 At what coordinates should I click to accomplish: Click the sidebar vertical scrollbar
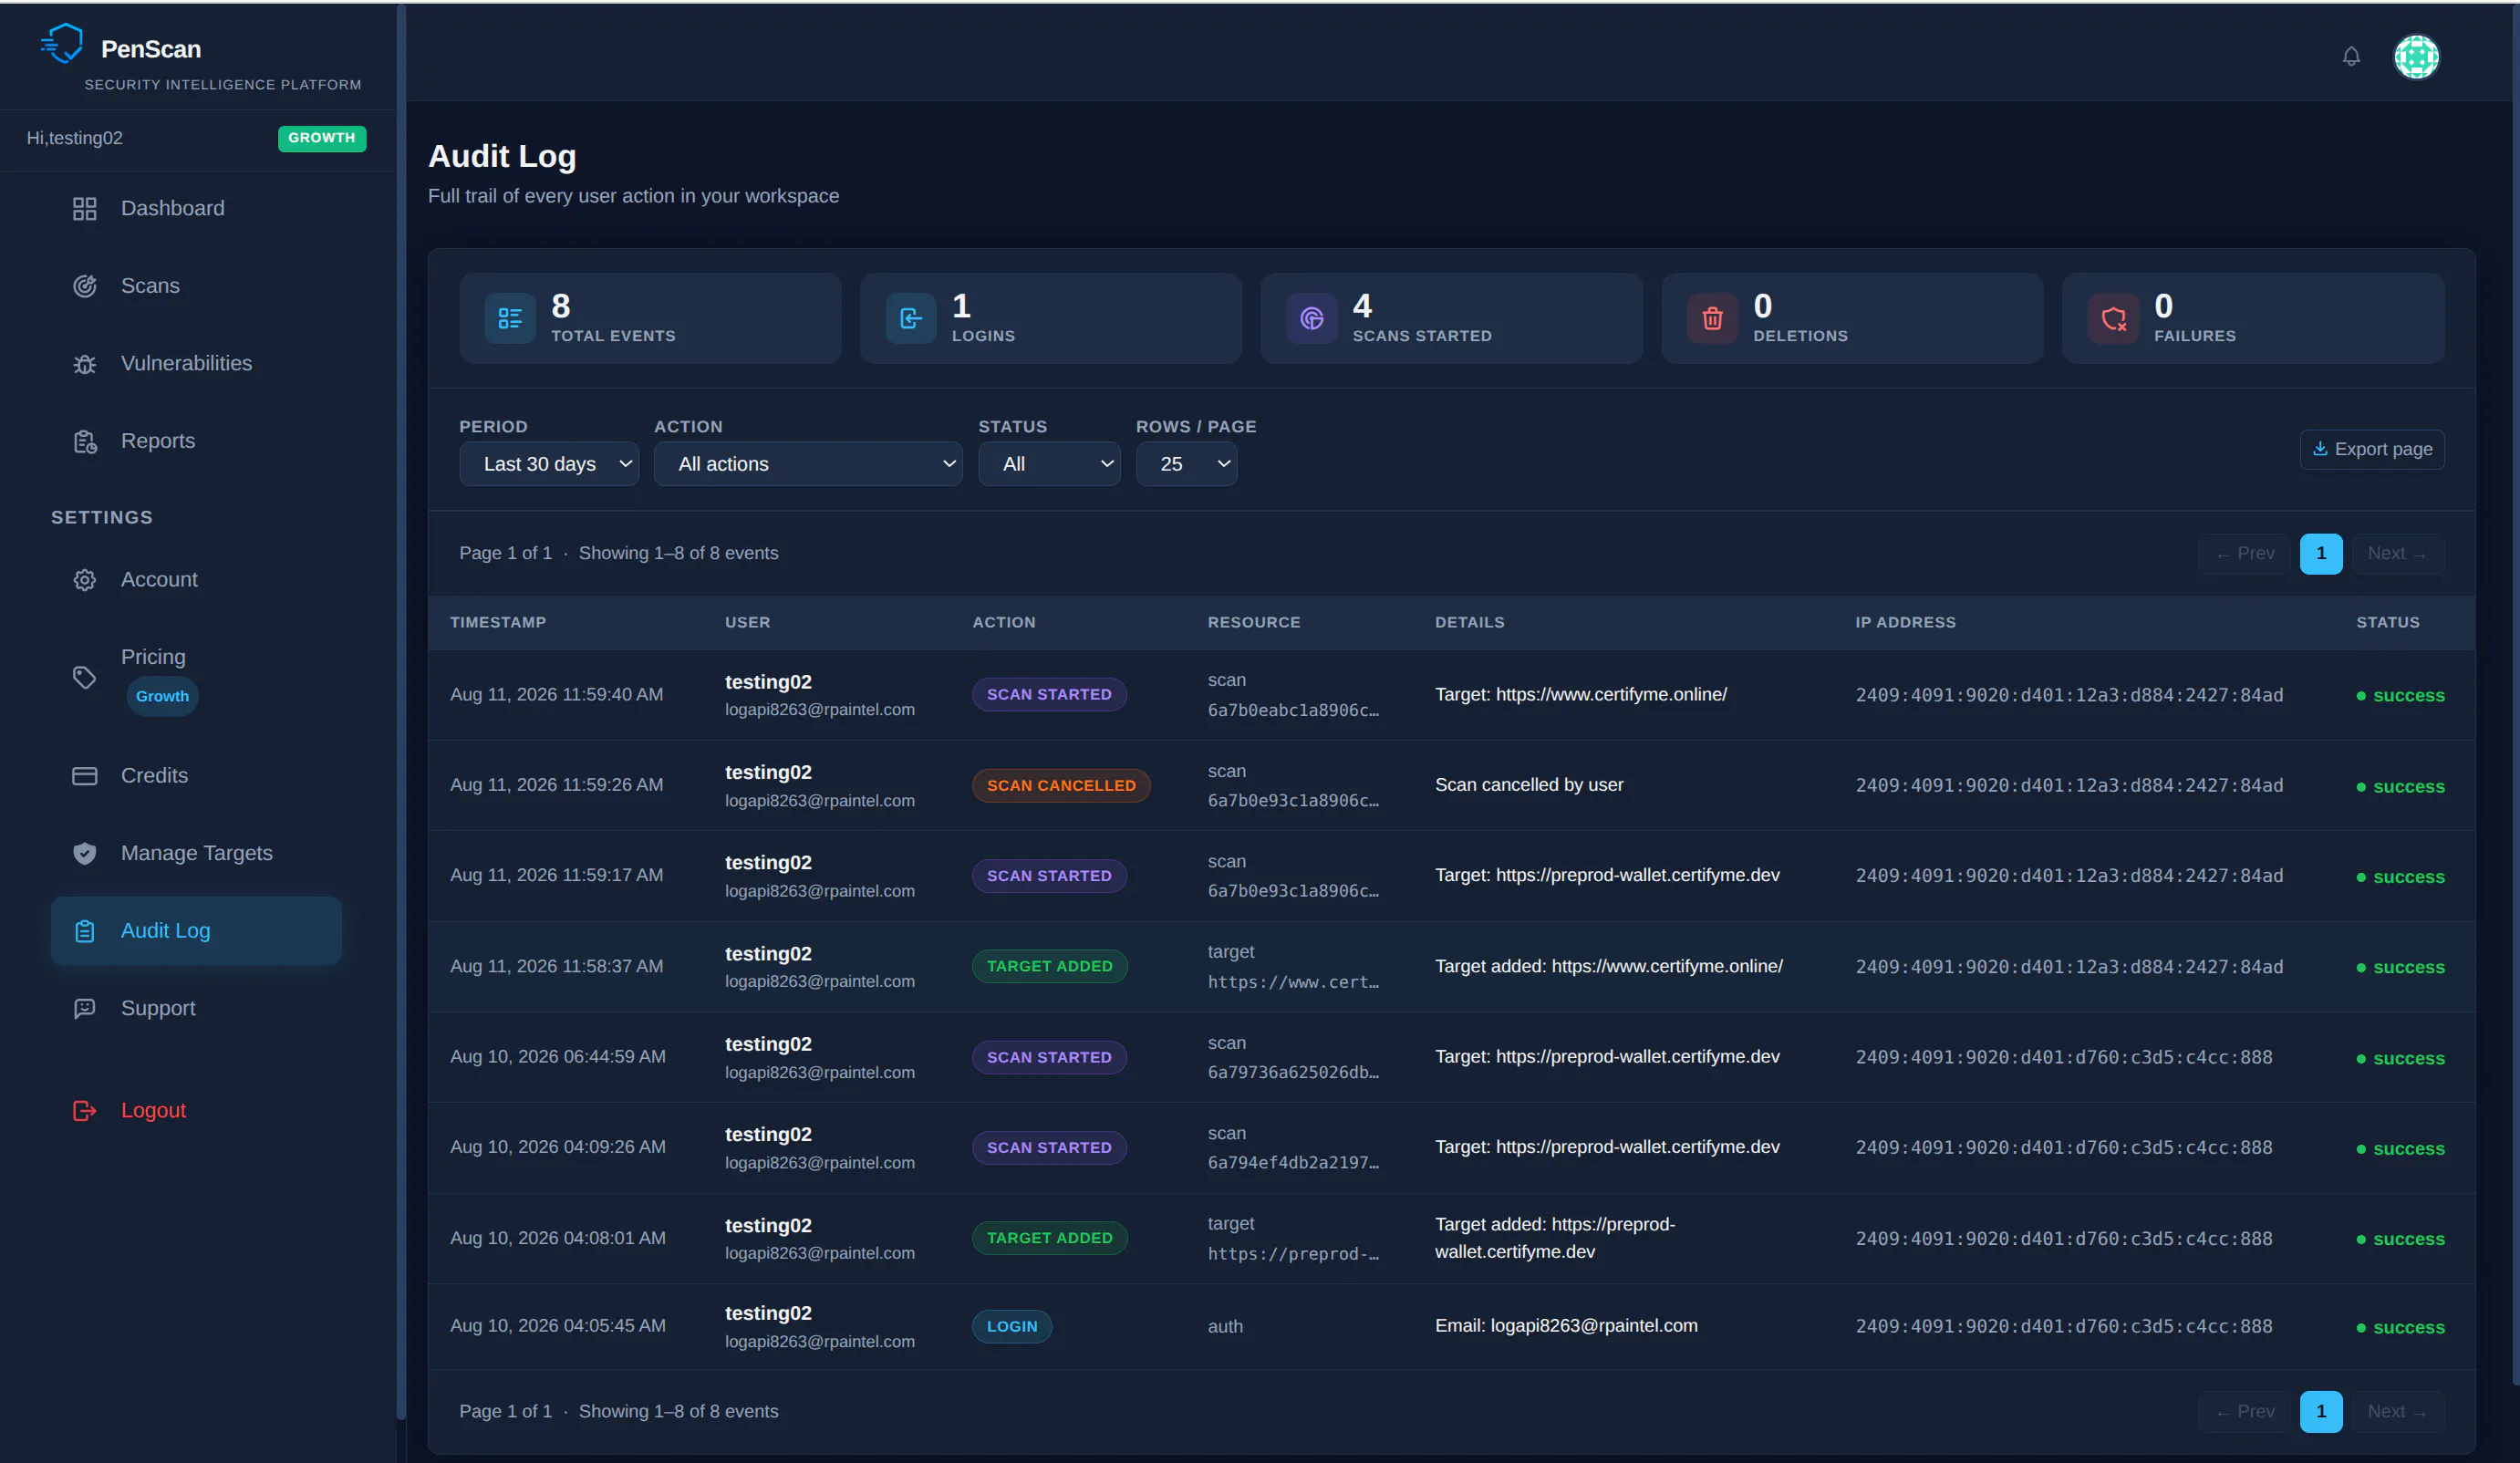pos(400,711)
